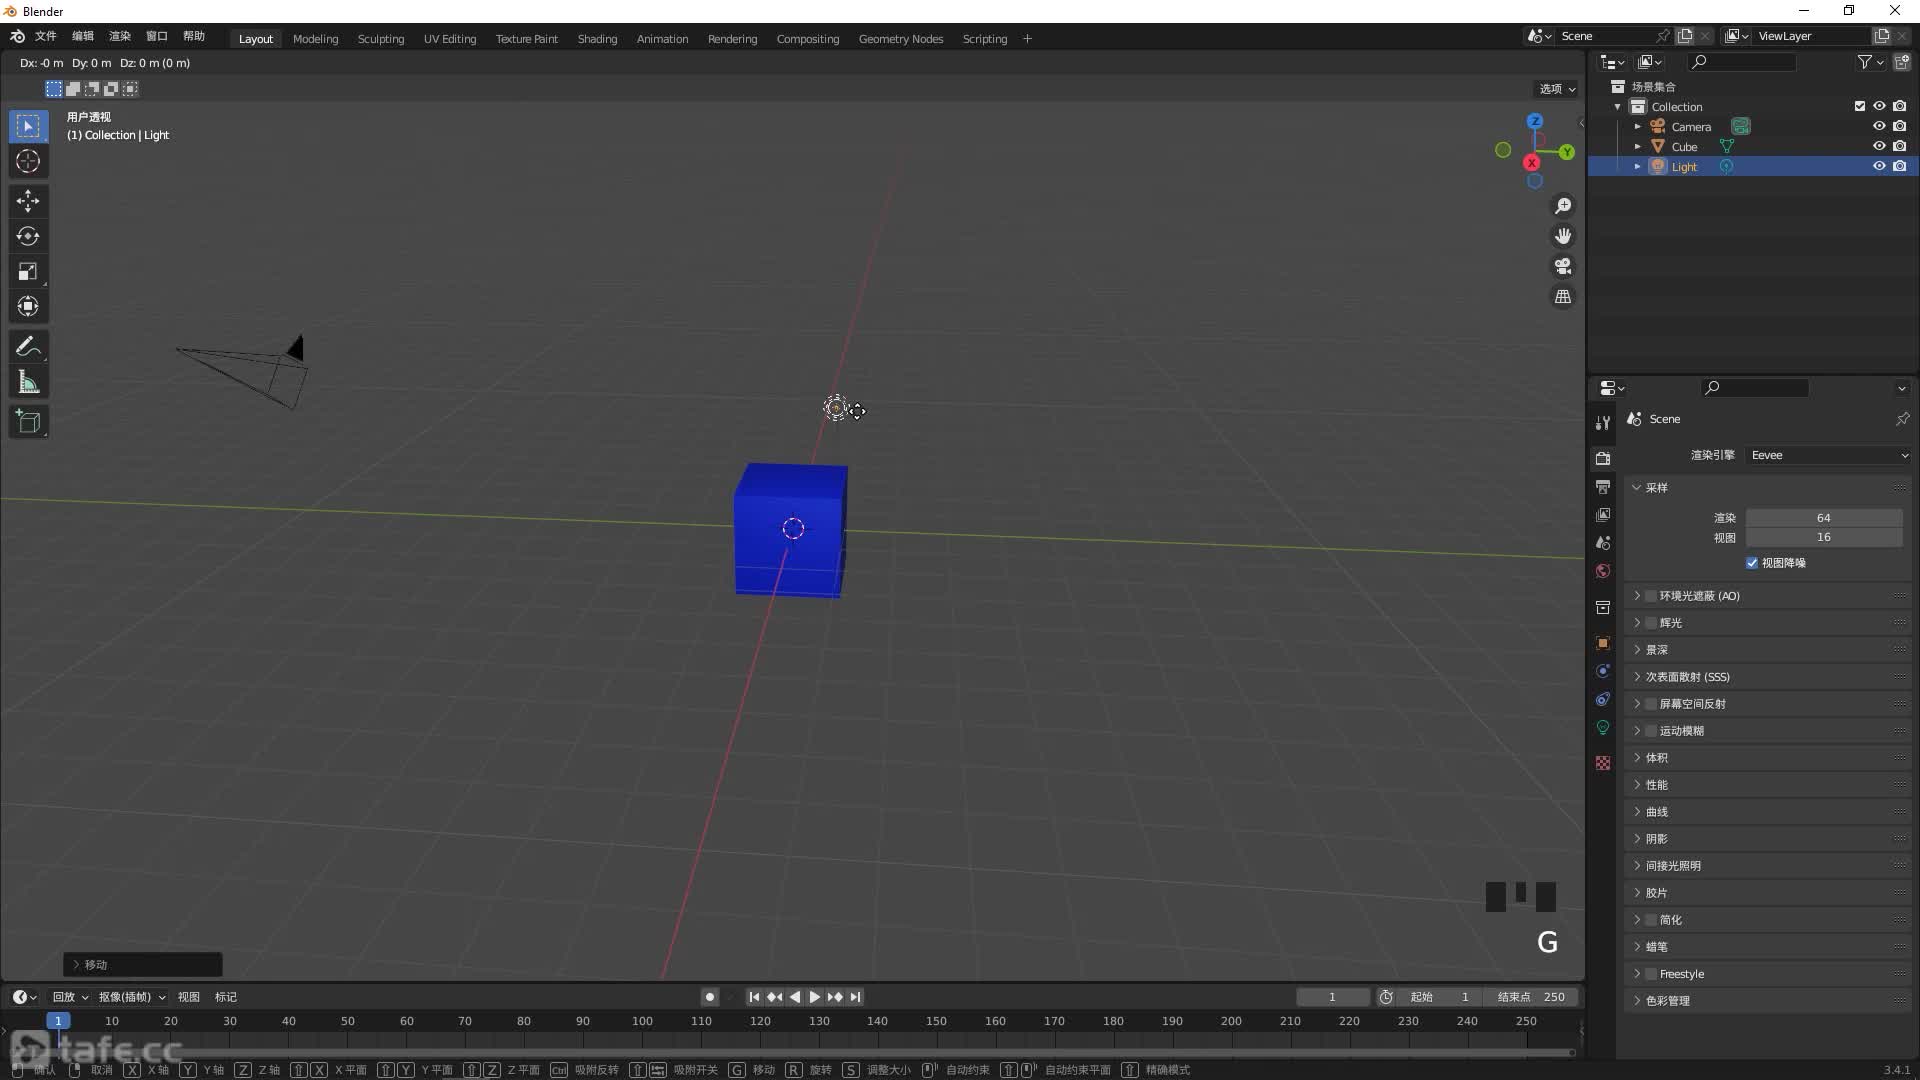
Task: Select the Measure tool icon
Action: [x=29, y=382]
